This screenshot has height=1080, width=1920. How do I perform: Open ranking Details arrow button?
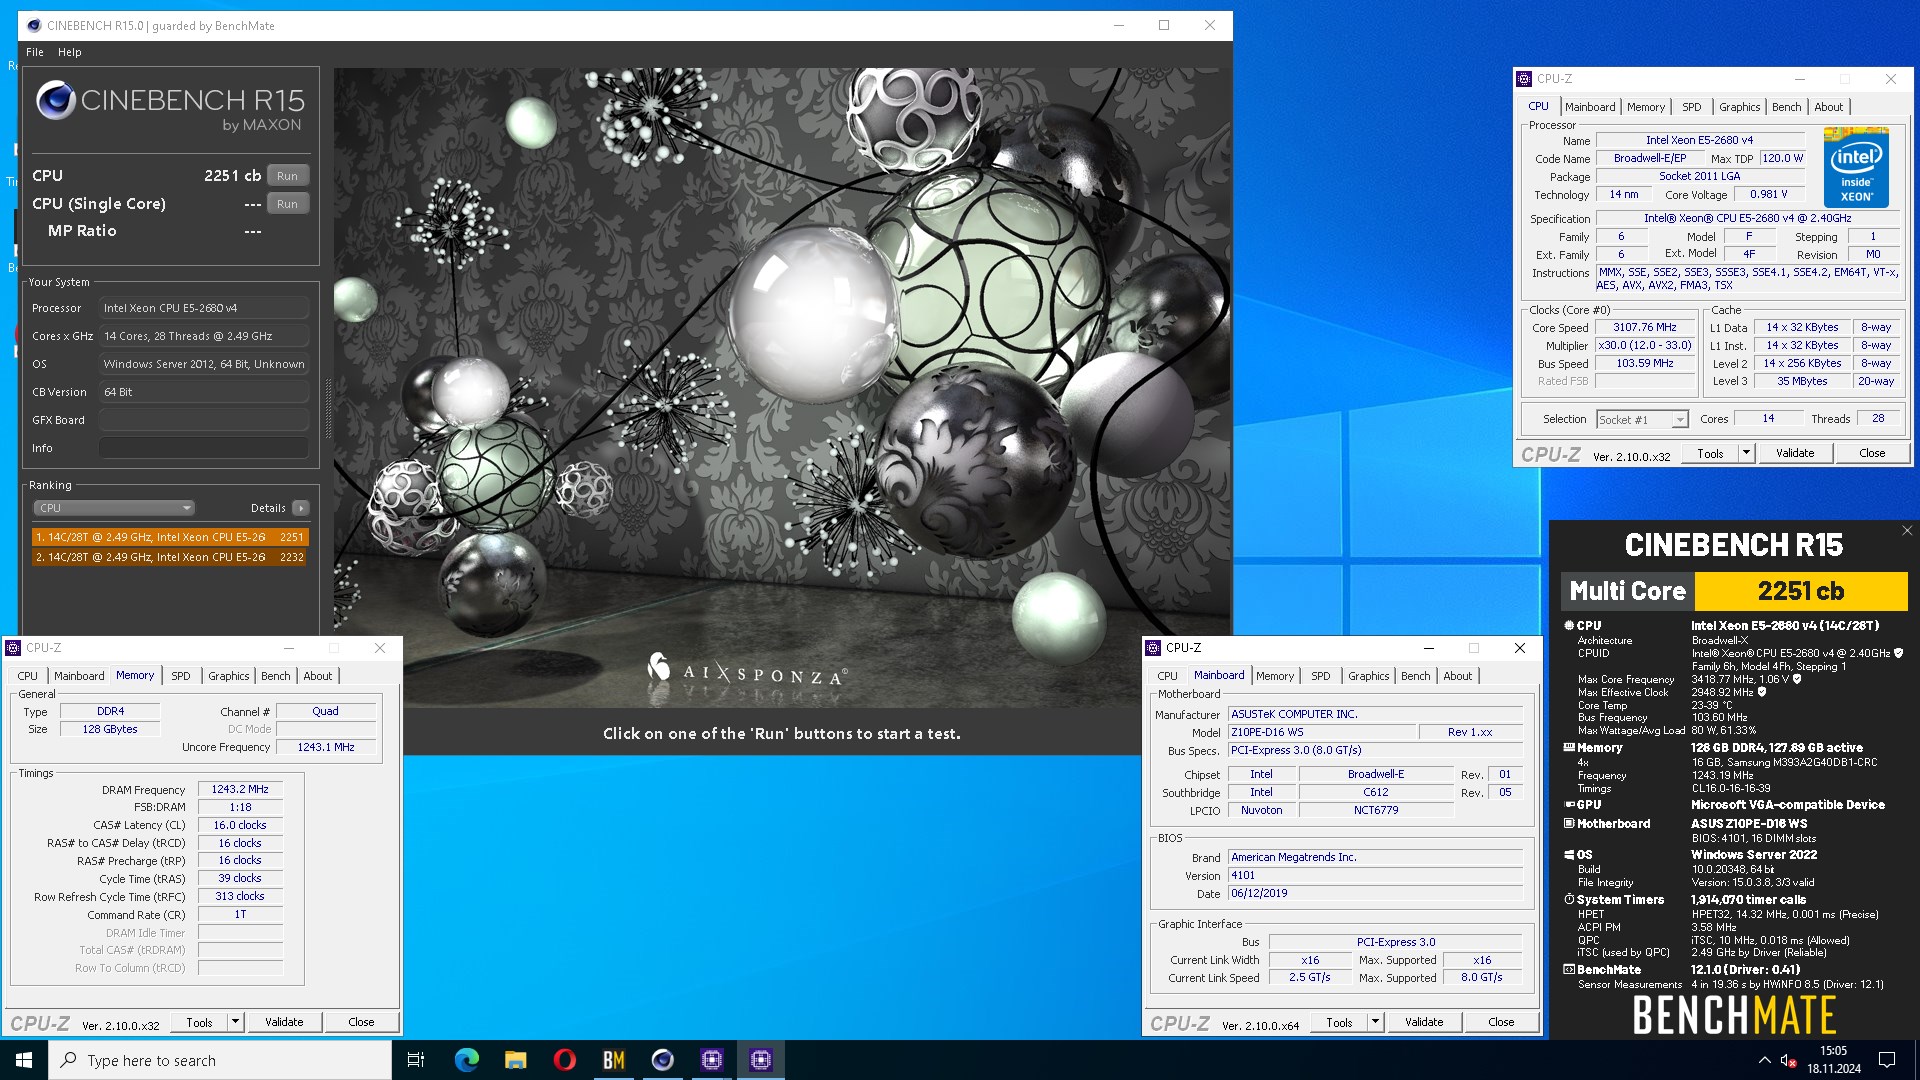tap(300, 508)
